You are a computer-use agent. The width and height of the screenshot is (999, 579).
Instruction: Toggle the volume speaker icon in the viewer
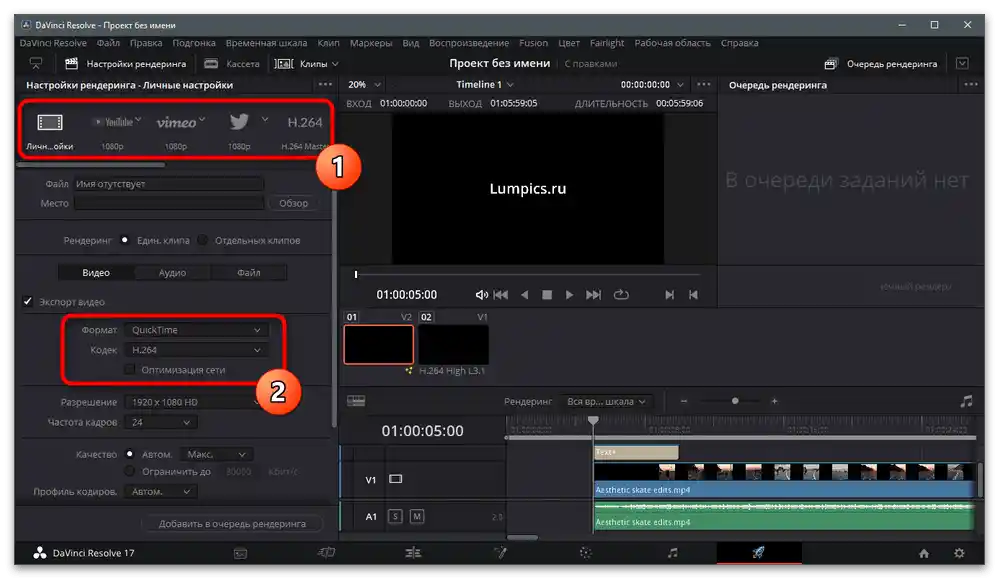[x=482, y=295]
